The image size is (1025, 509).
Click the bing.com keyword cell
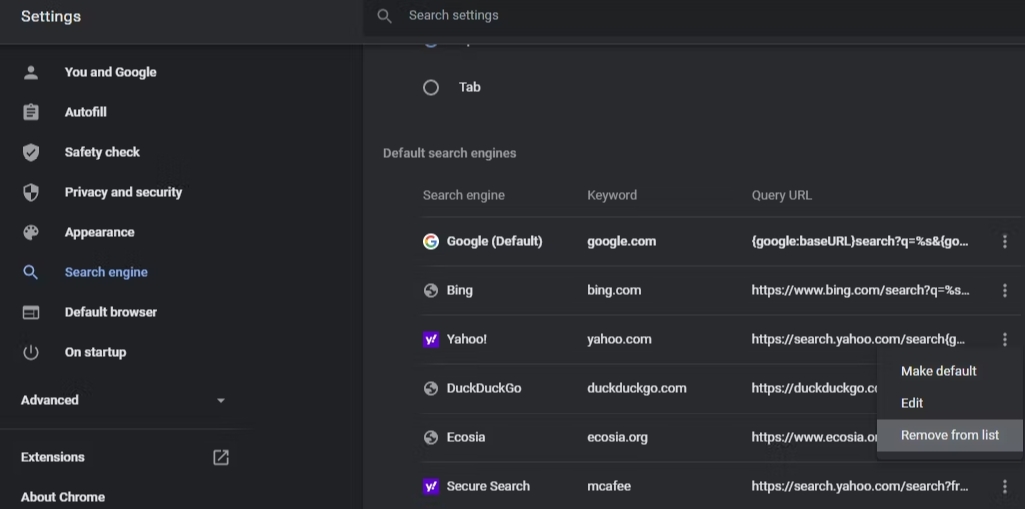click(x=614, y=291)
